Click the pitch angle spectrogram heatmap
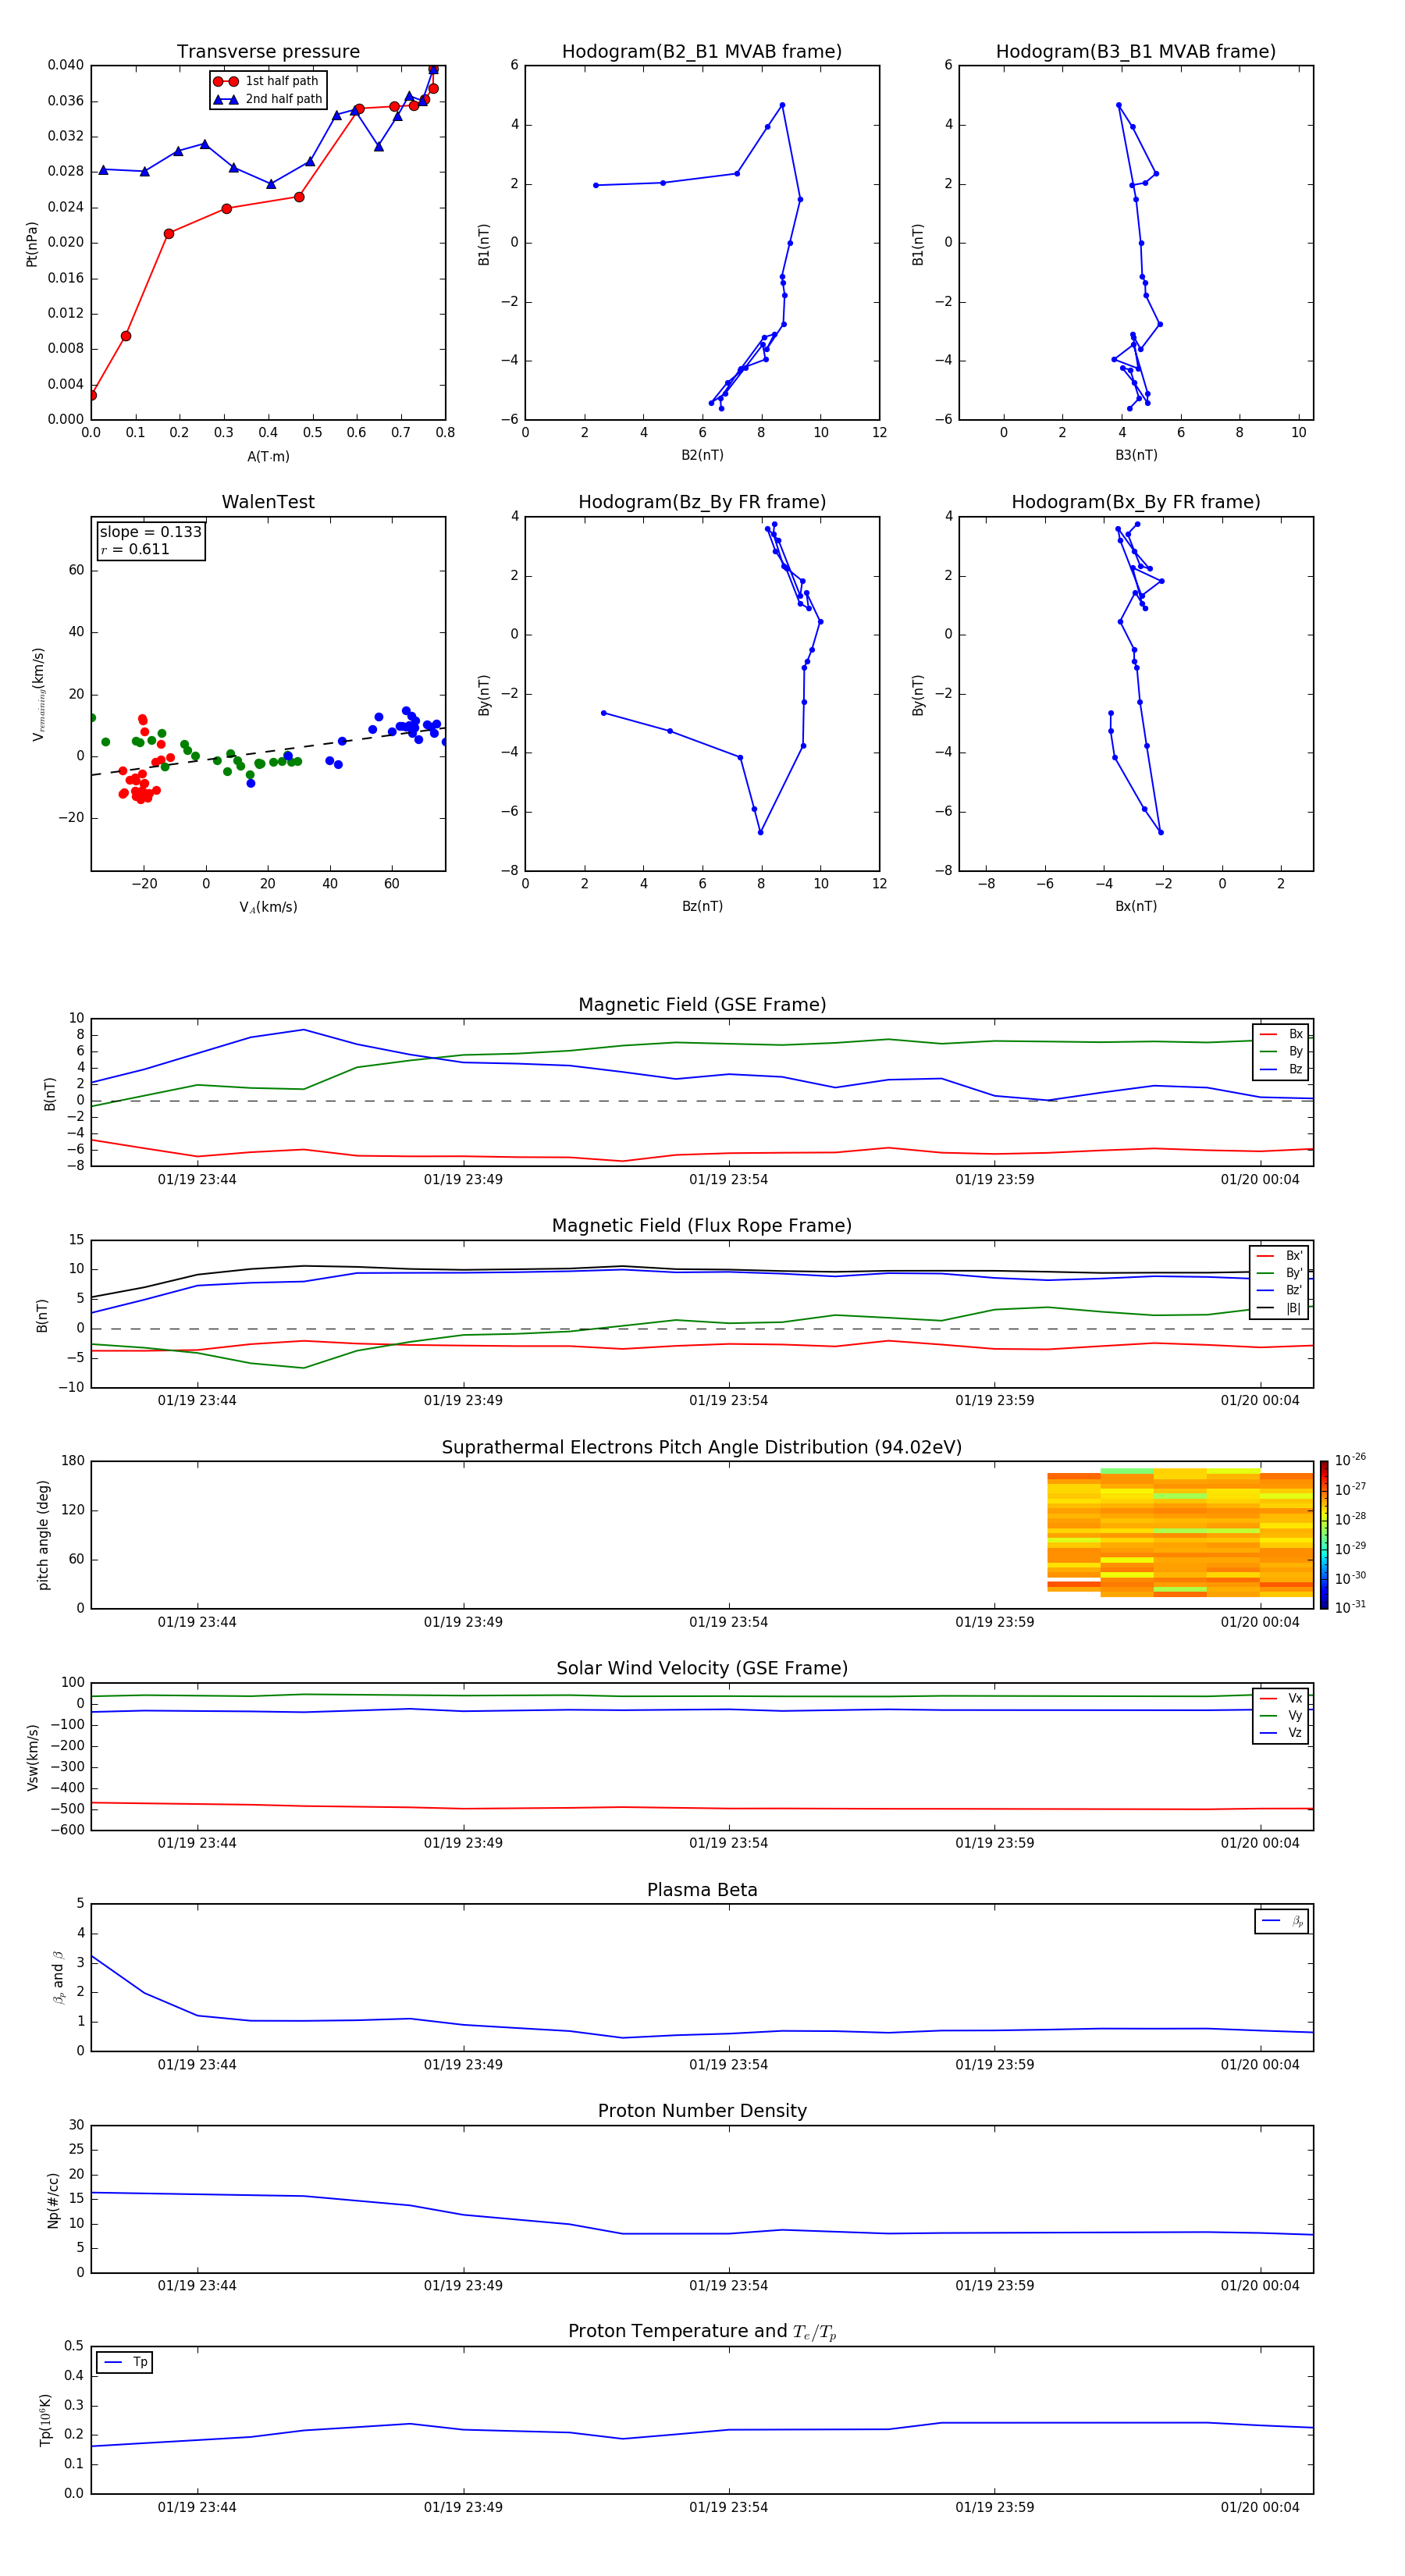 click(1180, 1532)
